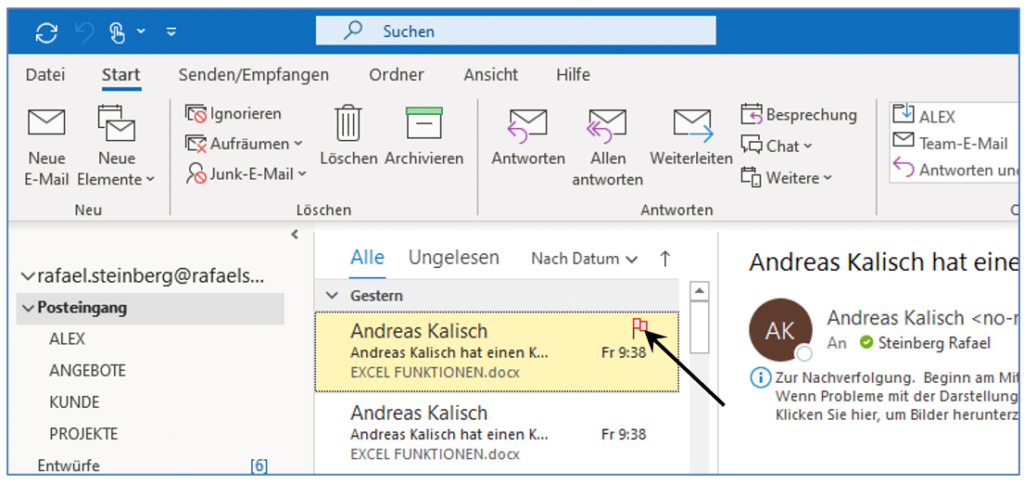Click the message list scrollbar up arrow
Viewport: 1024px width, 484px height.
click(x=699, y=290)
